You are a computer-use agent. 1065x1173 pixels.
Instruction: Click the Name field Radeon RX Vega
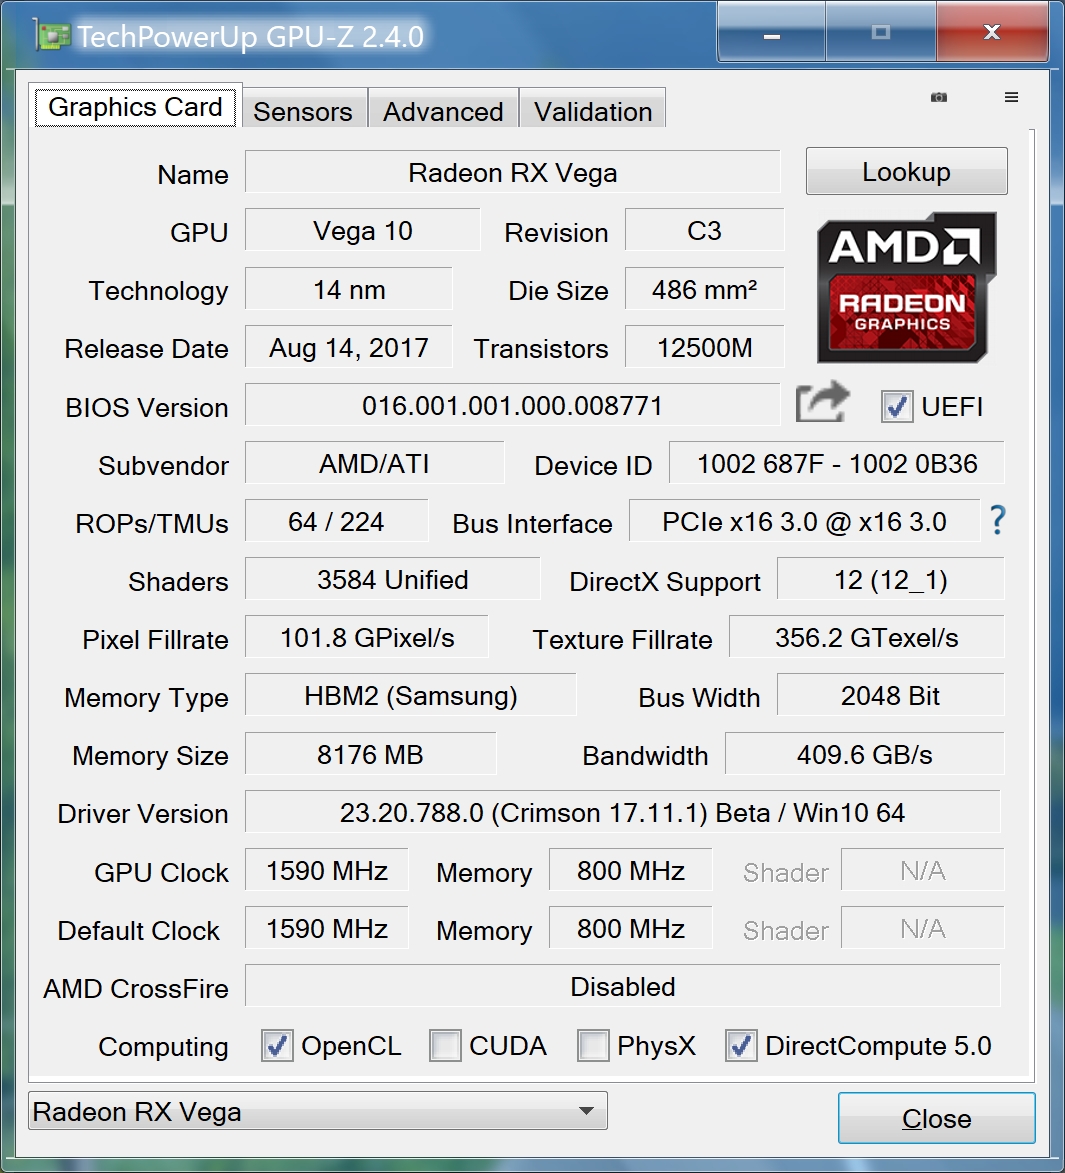(x=513, y=172)
